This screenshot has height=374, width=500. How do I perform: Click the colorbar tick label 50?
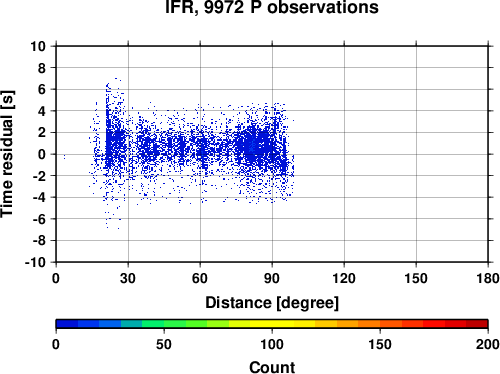tap(164, 344)
